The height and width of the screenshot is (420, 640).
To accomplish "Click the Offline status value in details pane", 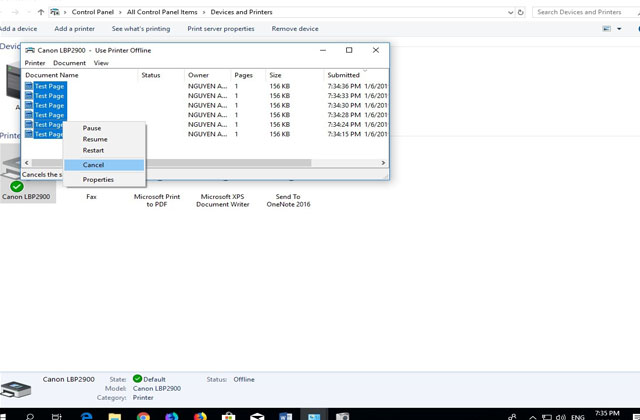I will [x=244, y=379].
